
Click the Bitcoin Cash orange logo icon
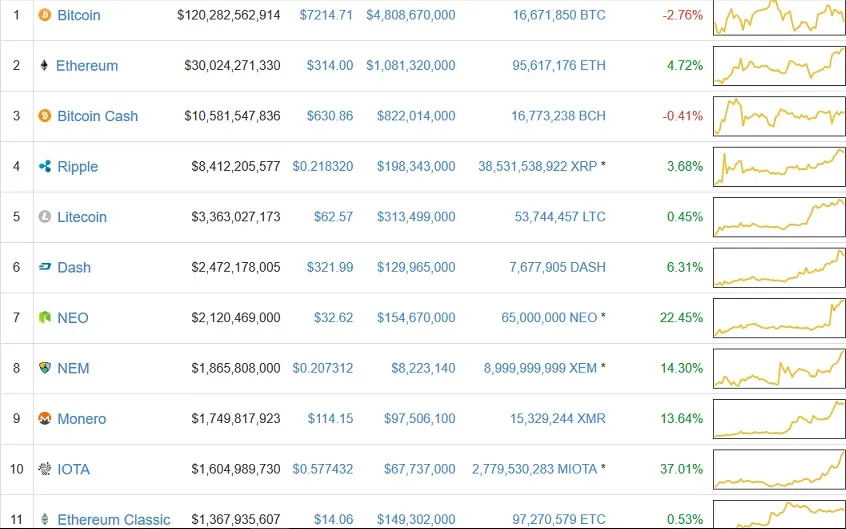tap(44, 116)
